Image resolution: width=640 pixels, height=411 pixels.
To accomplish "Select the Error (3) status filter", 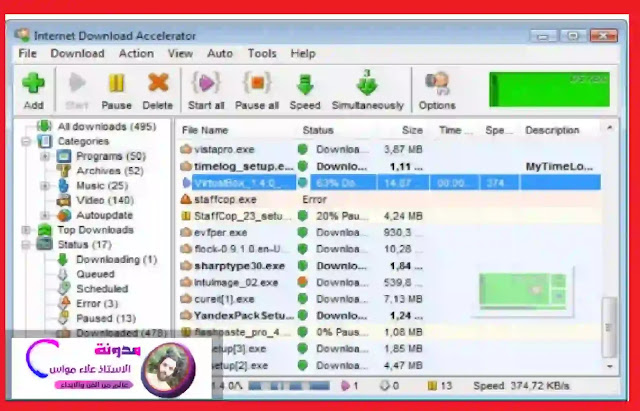I will pos(97,303).
